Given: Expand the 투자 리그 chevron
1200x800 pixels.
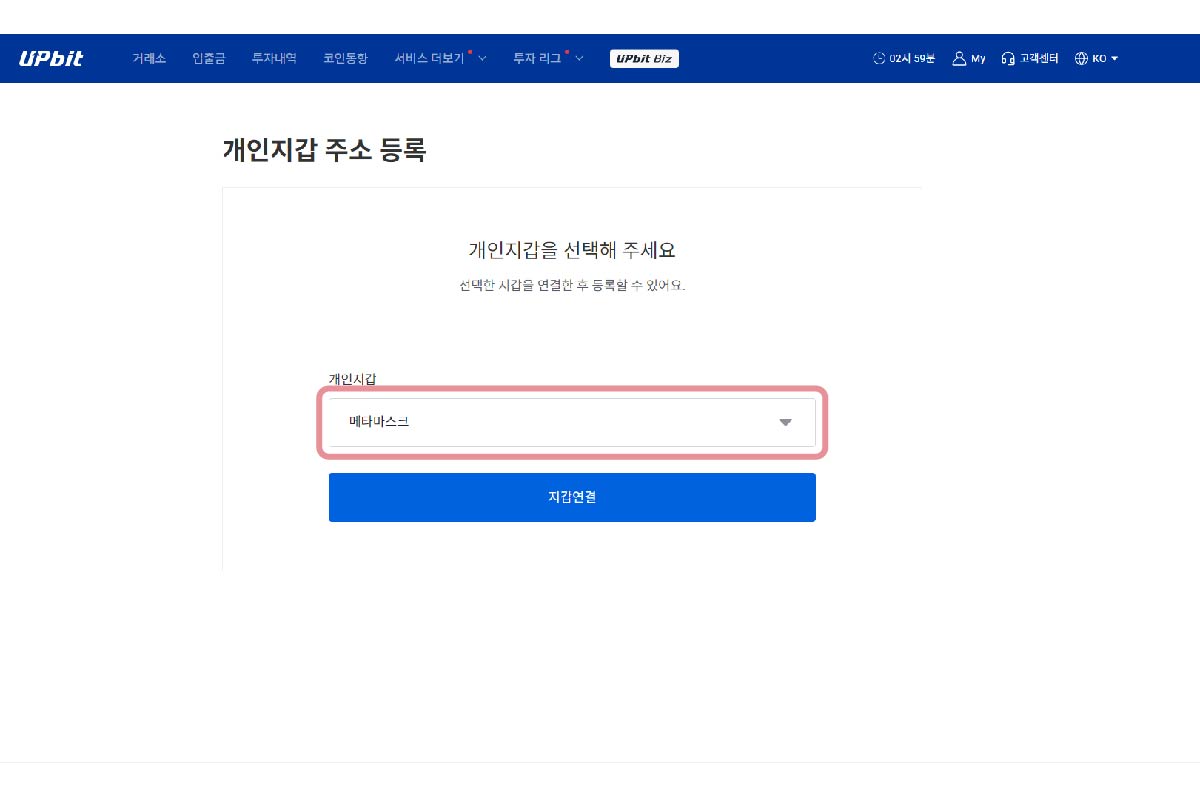Looking at the screenshot, I should [579, 59].
